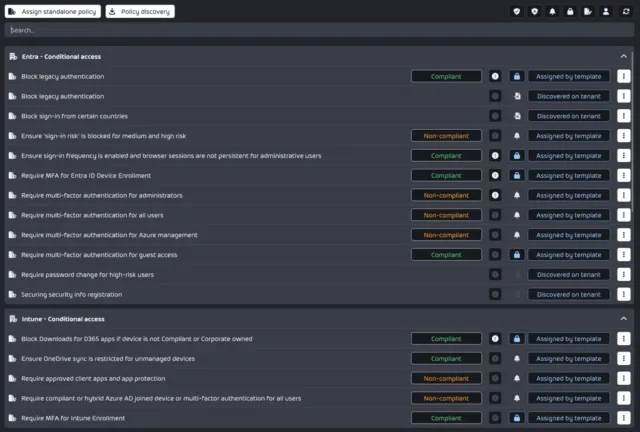
Task: Click the user profile icon in top toolbar
Action: (606, 11)
